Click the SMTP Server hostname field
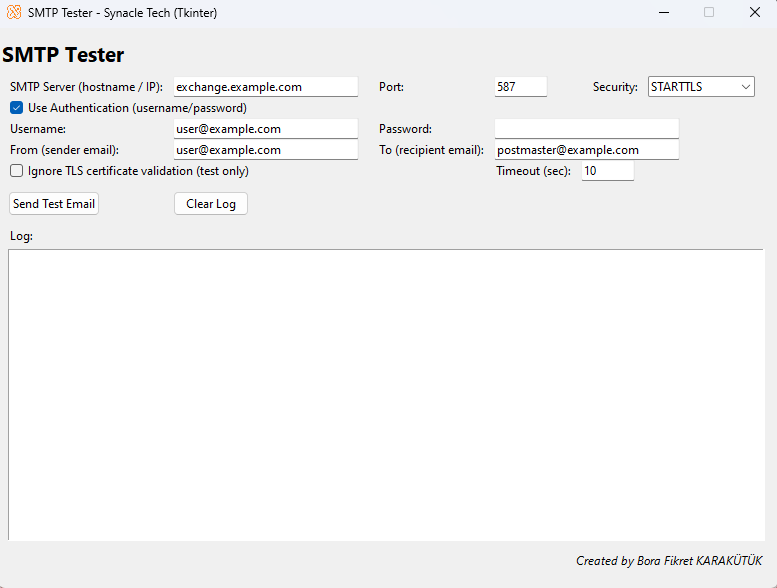Viewport: 777px width, 588px height. (x=265, y=87)
